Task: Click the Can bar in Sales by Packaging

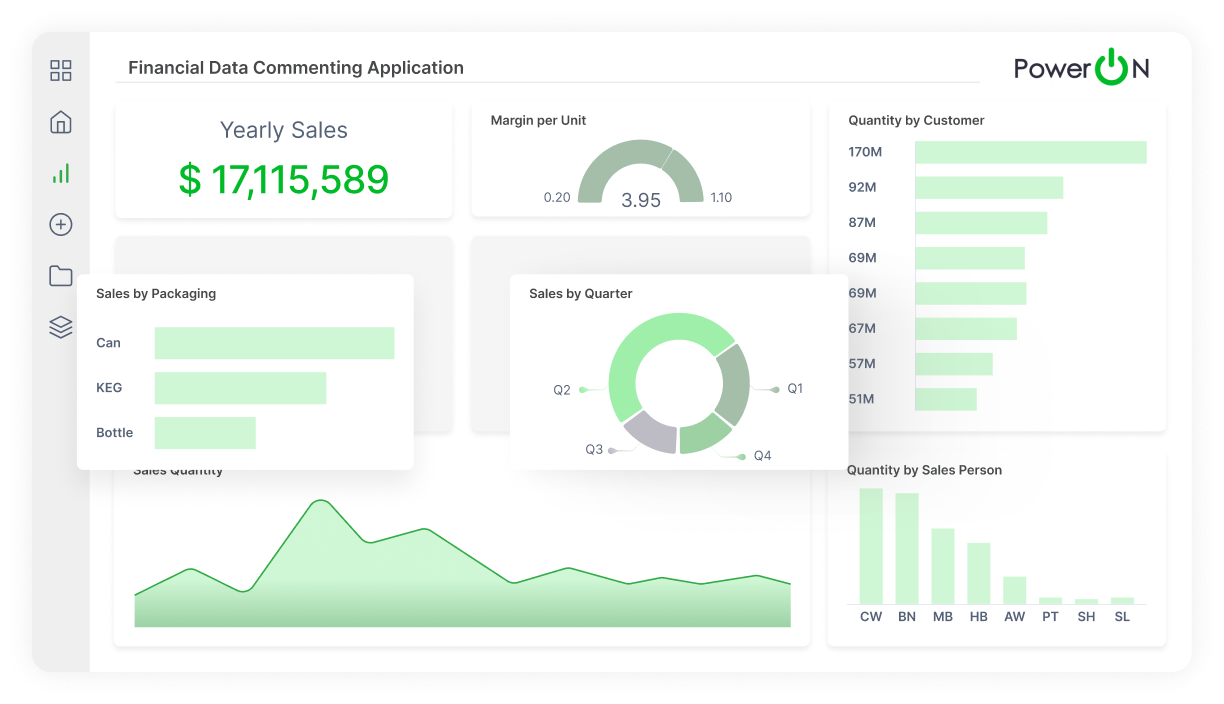Action: click(x=274, y=343)
